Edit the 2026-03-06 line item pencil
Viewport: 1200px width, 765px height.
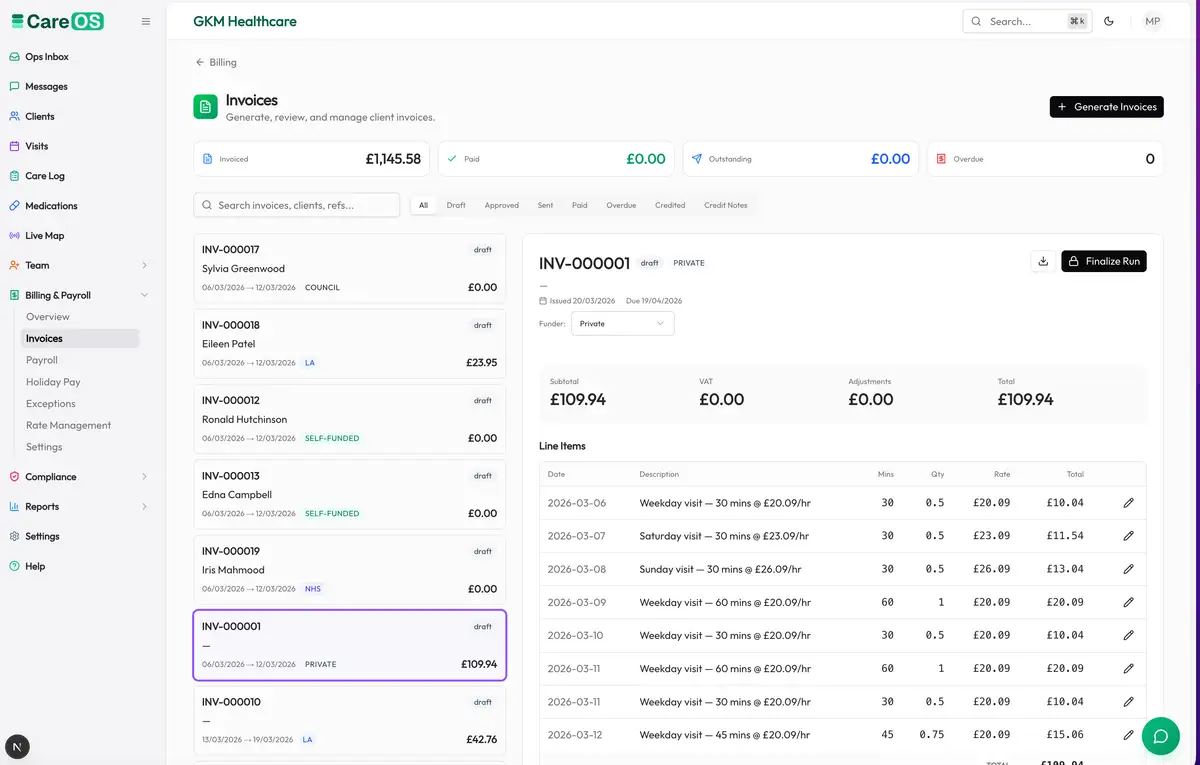click(x=1129, y=503)
